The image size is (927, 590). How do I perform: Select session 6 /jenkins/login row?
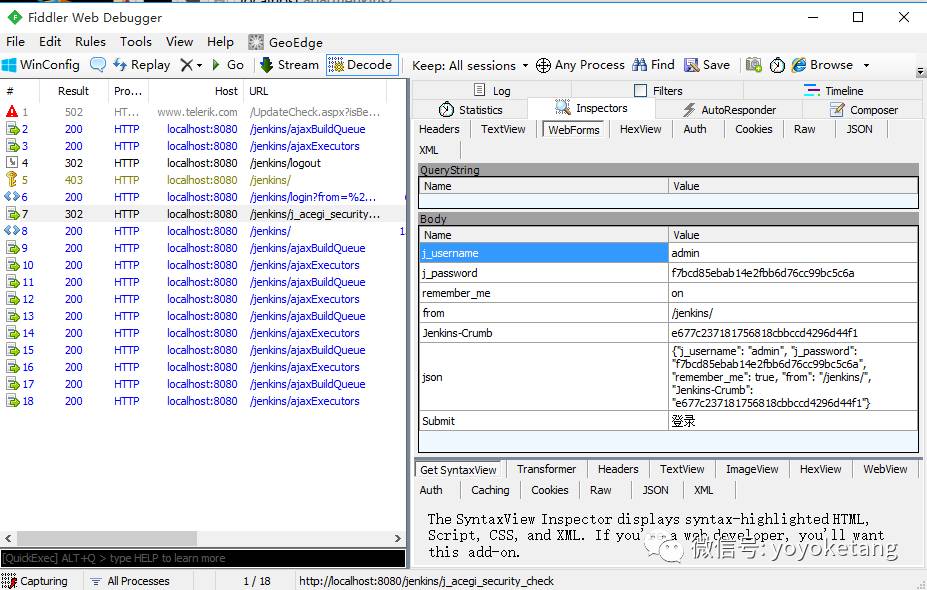tap(202, 197)
